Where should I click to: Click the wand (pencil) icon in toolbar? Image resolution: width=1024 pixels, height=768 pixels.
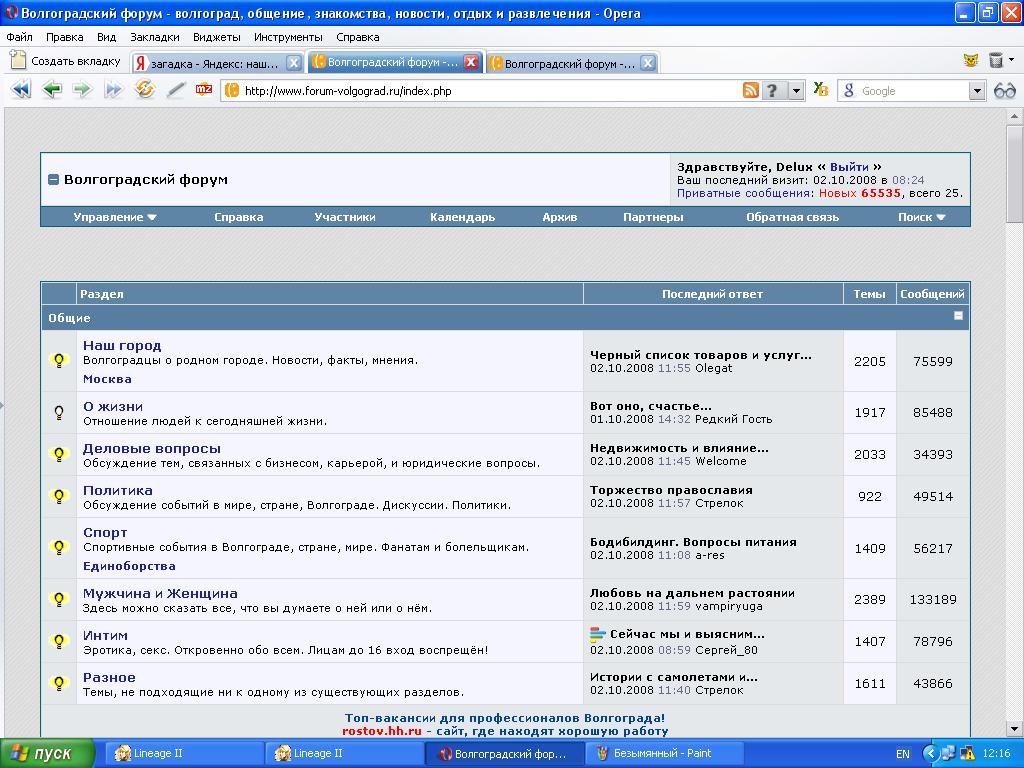[x=176, y=90]
